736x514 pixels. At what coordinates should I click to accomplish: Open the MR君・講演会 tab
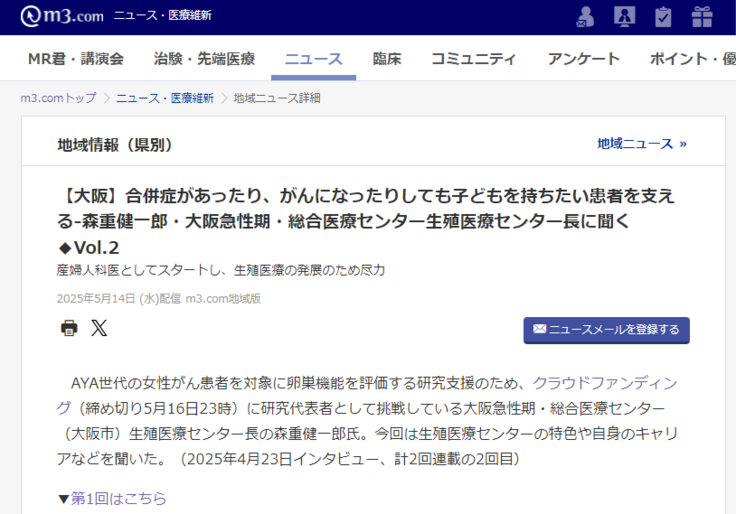point(75,59)
